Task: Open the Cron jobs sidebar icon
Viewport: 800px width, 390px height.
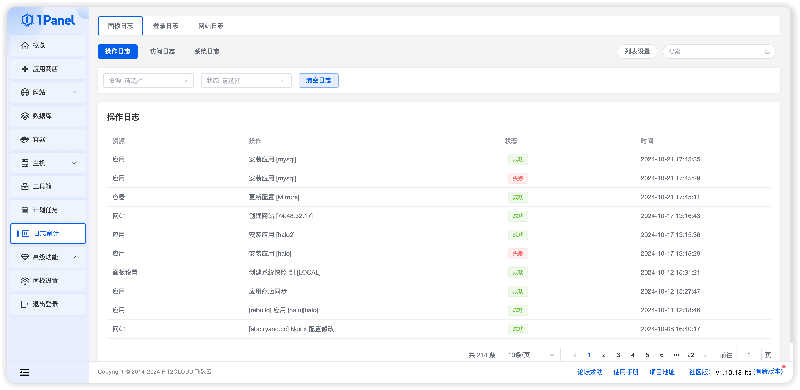Action: [x=25, y=210]
